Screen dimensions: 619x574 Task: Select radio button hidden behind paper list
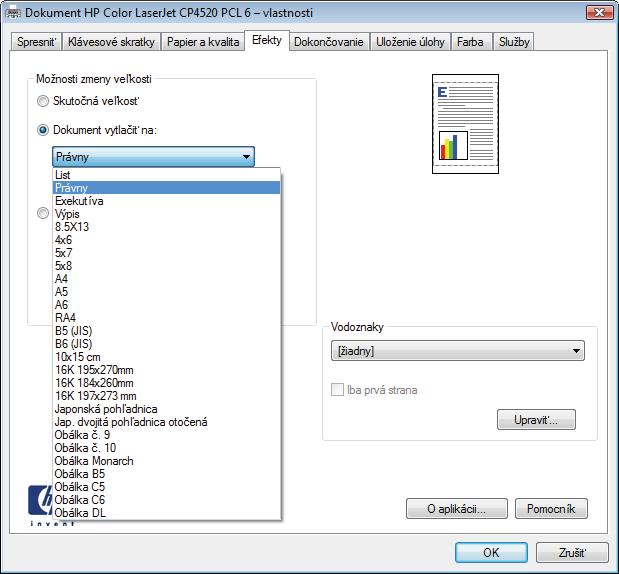[43, 213]
